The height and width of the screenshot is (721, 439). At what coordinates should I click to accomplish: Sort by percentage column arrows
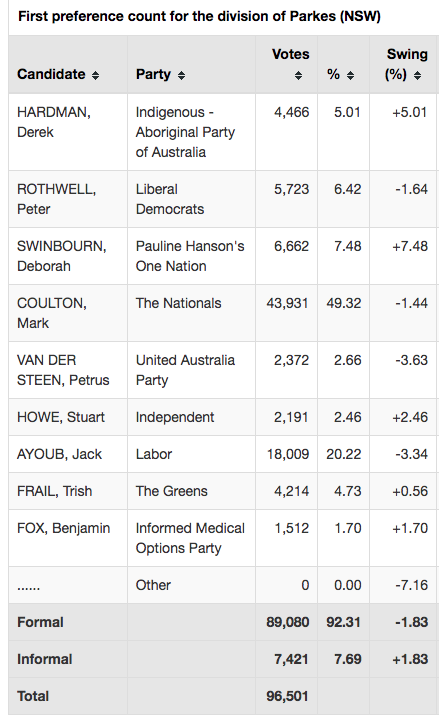click(x=351, y=75)
